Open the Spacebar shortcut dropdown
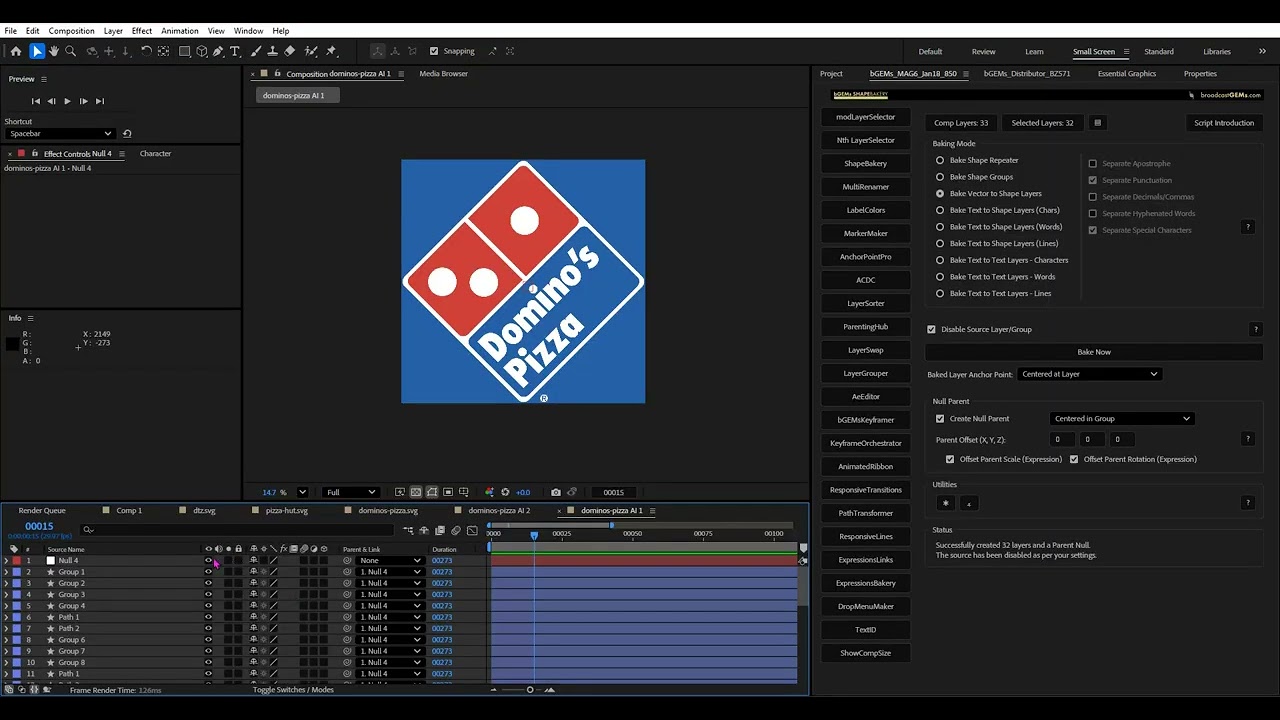 point(59,133)
